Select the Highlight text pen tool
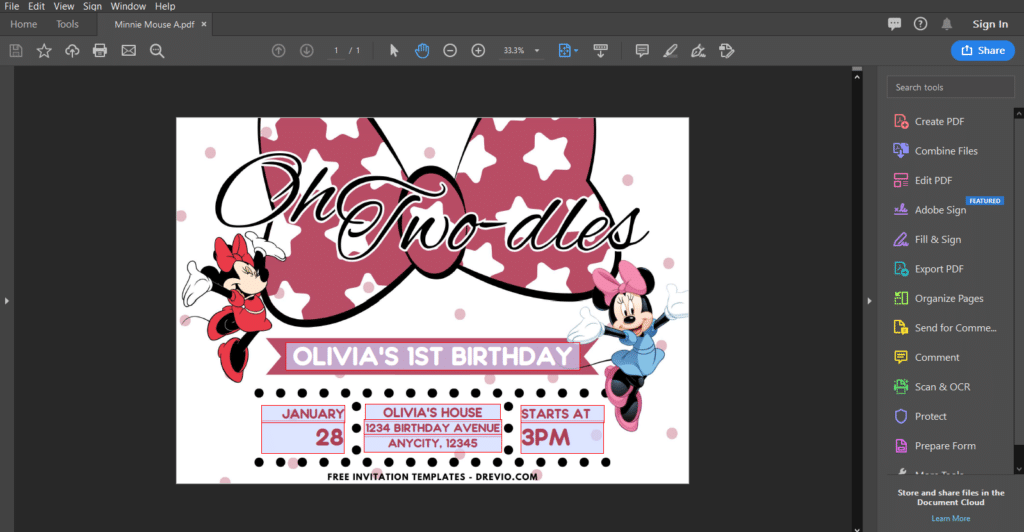The image size is (1024, 532). coord(670,50)
